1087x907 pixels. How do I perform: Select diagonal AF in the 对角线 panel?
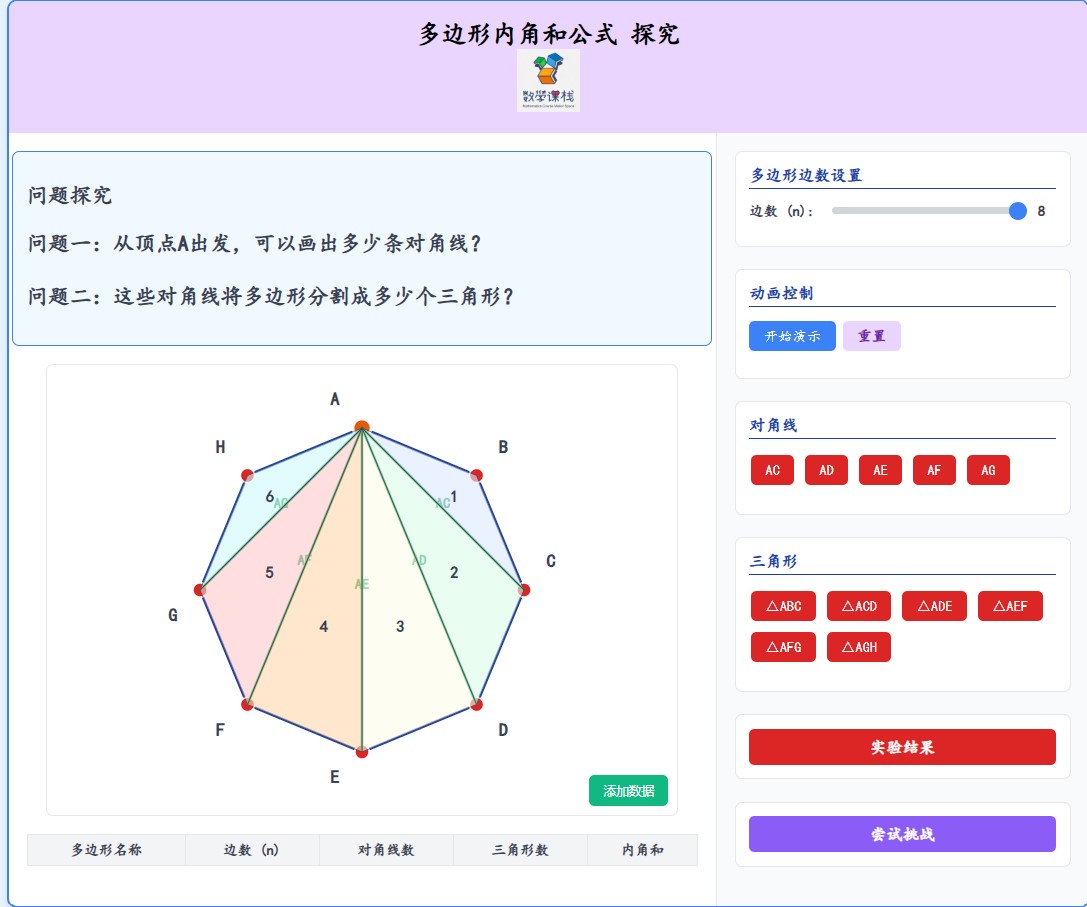(934, 470)
